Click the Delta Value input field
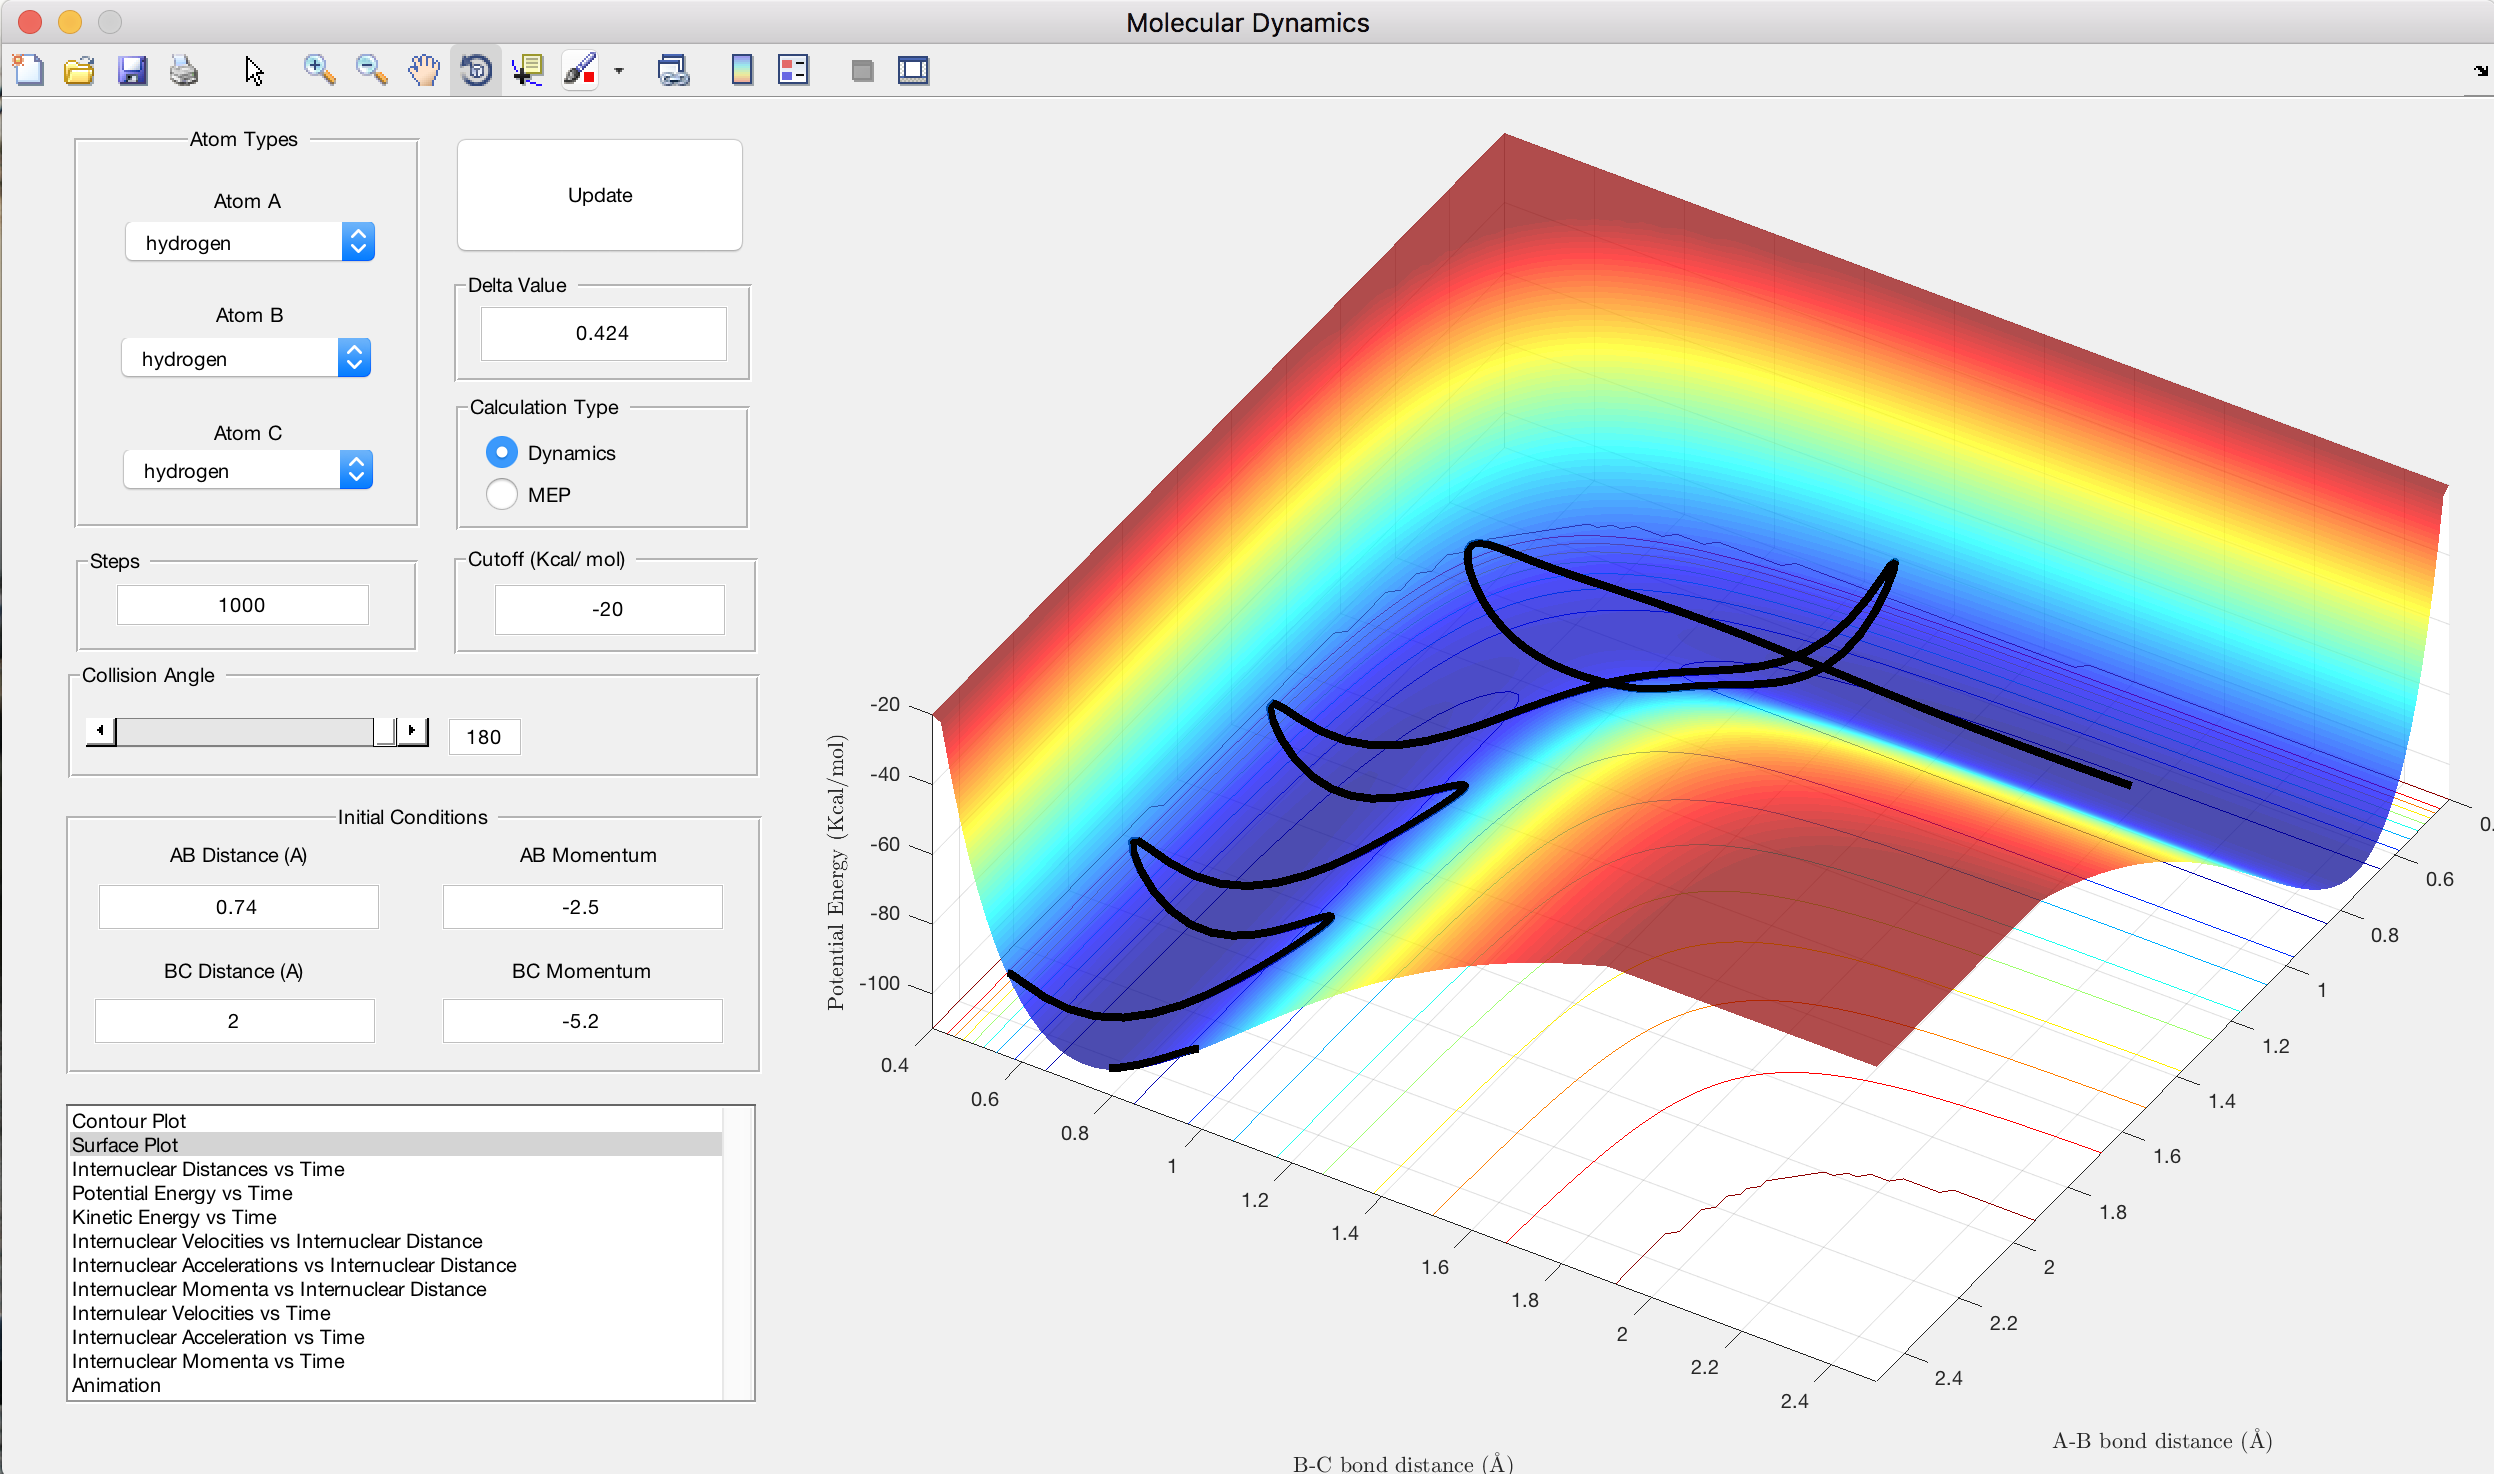Image resolution: width=2494 pixels, height=1474 pixels. (x=603, y=333)
